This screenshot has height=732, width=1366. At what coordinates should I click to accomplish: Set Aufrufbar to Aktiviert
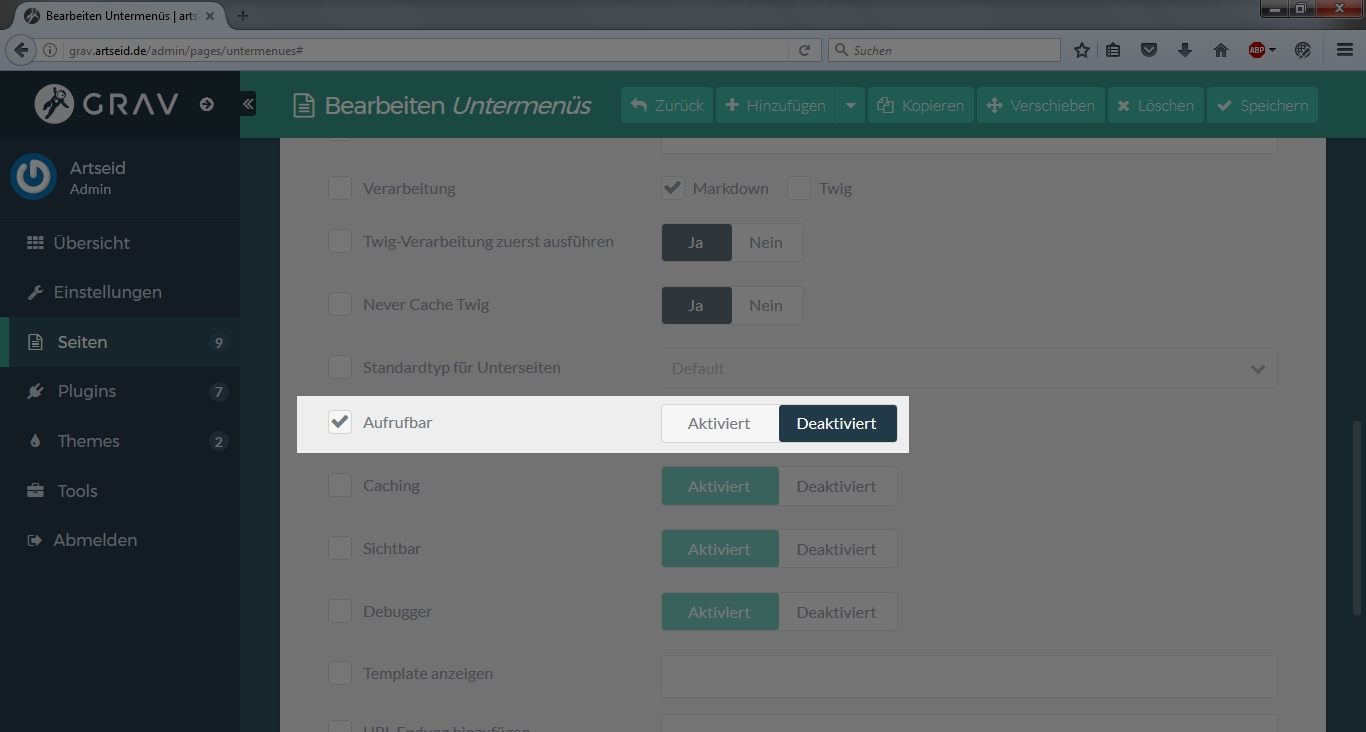(719, 423)
